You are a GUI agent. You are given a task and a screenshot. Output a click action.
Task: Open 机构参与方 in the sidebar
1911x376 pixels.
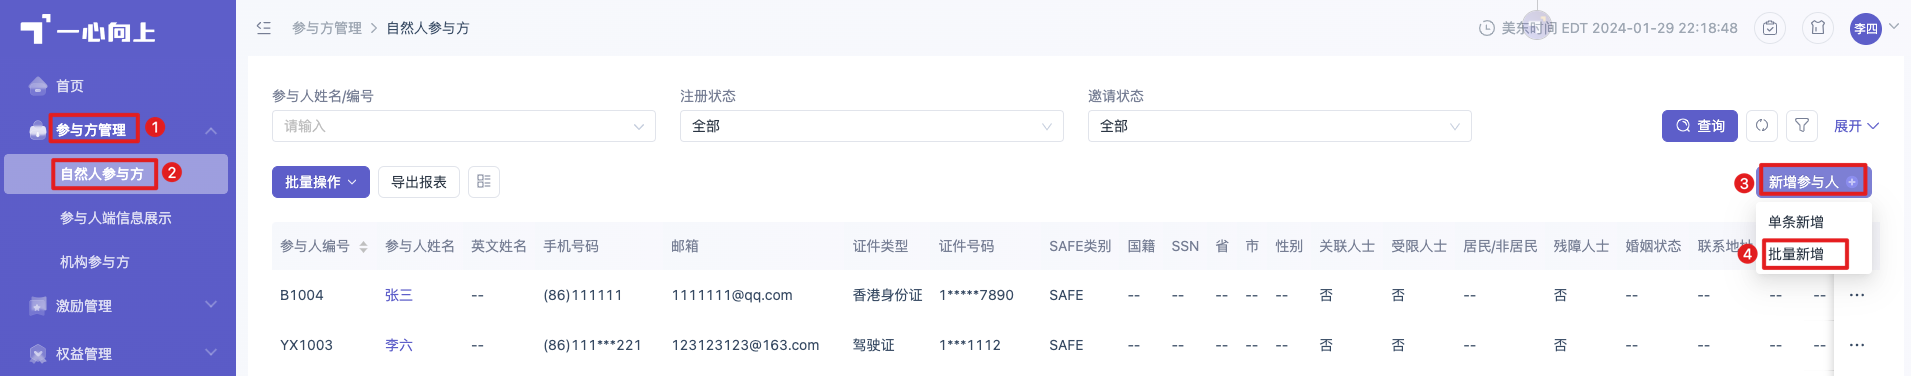tap(95, 262)
